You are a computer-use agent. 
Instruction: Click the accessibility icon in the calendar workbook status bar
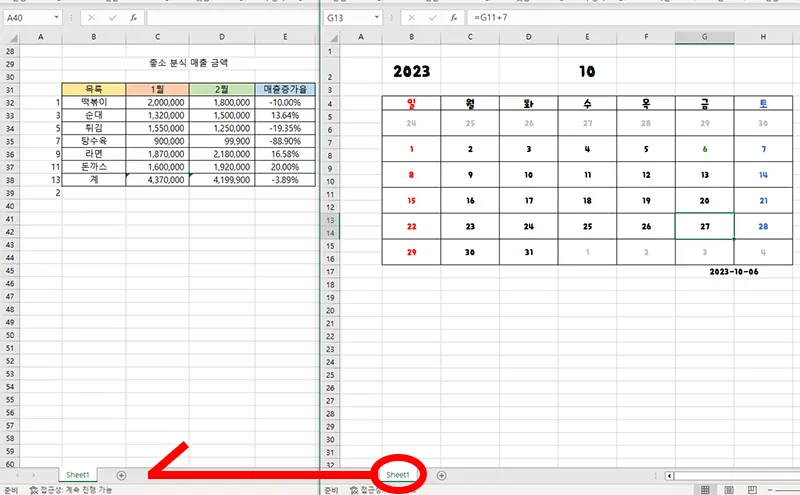[354, 490]
